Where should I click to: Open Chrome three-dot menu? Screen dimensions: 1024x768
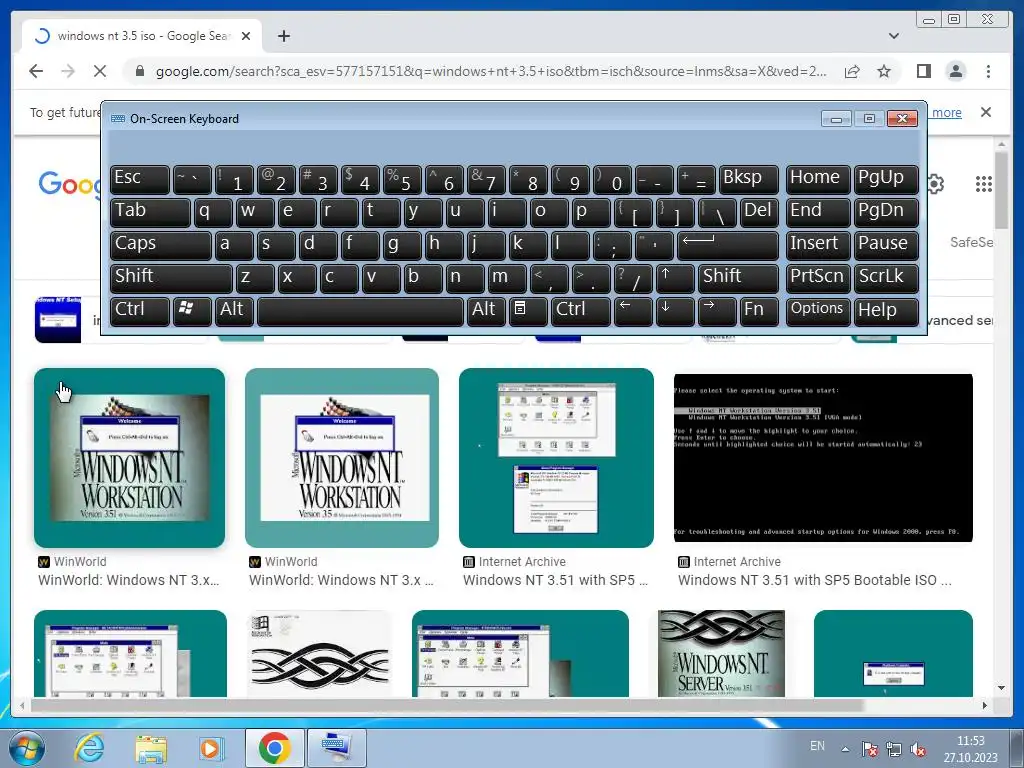988,71
